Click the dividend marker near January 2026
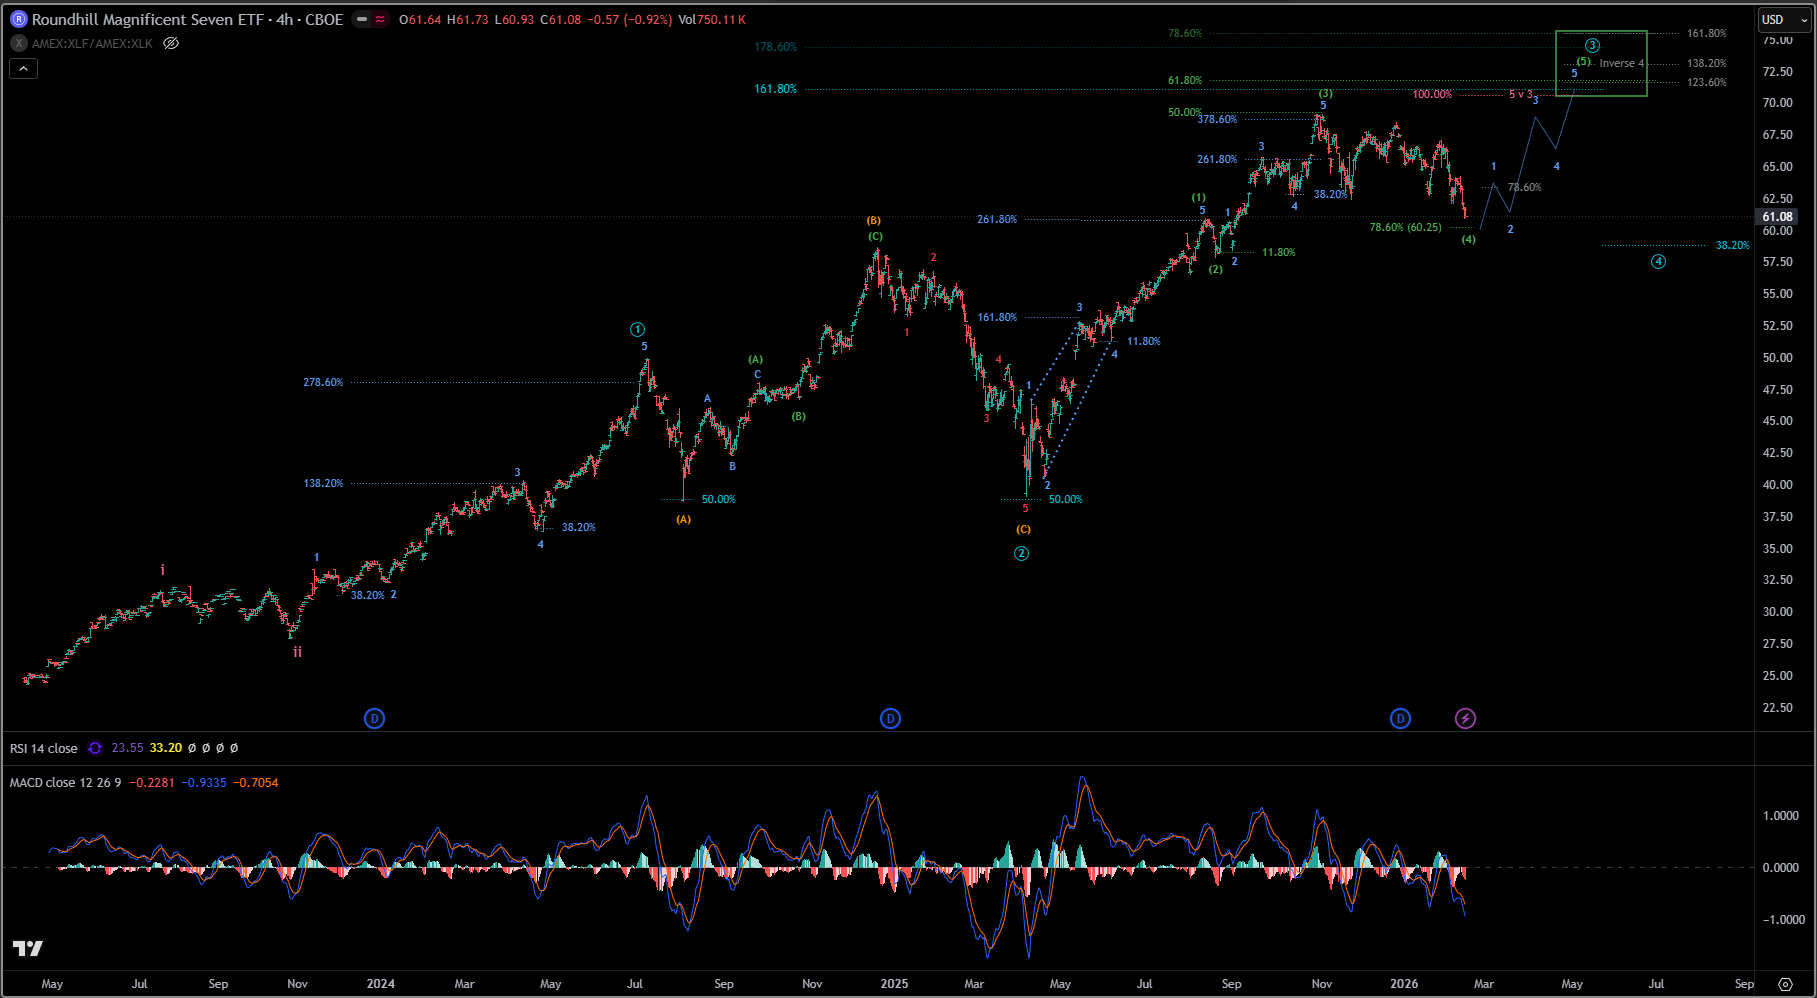 pos(1400,718)
